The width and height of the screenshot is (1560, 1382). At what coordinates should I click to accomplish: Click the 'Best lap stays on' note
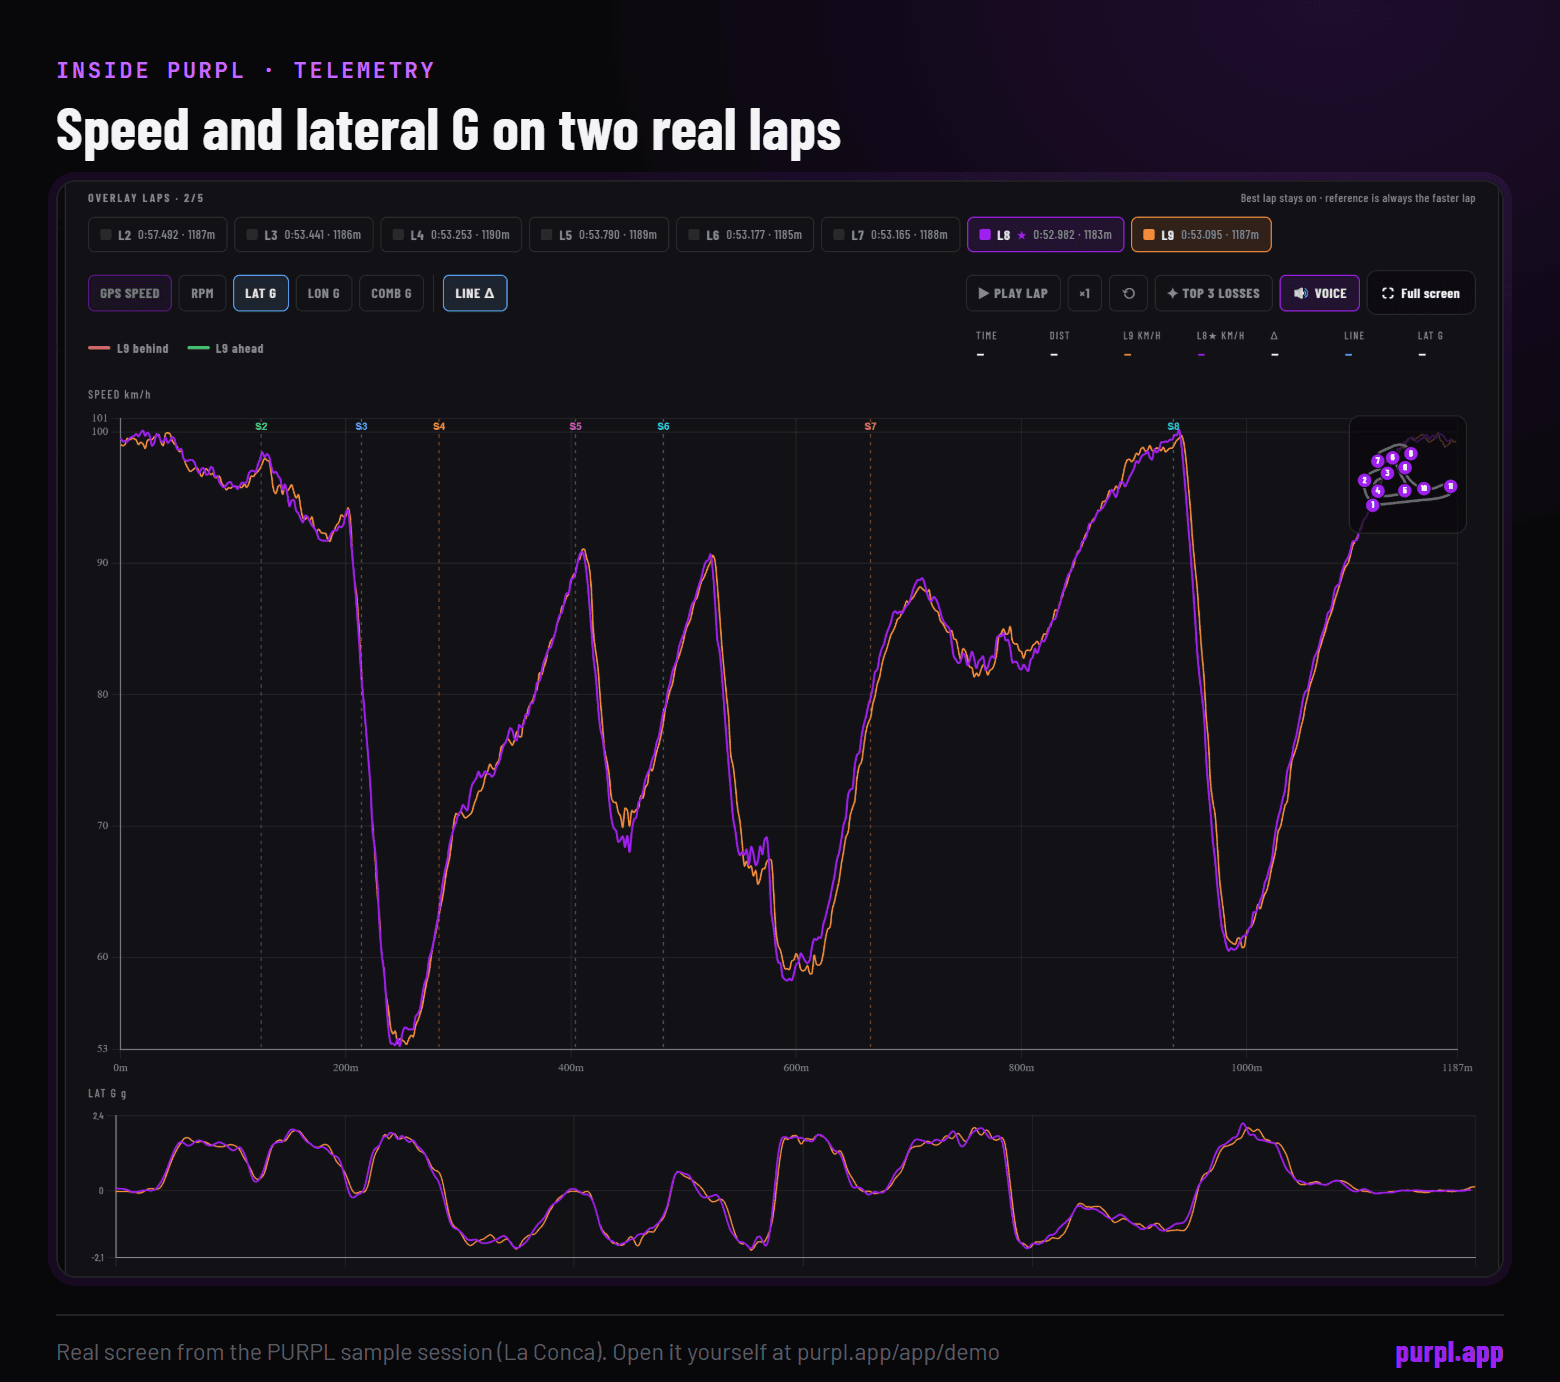1358,198
